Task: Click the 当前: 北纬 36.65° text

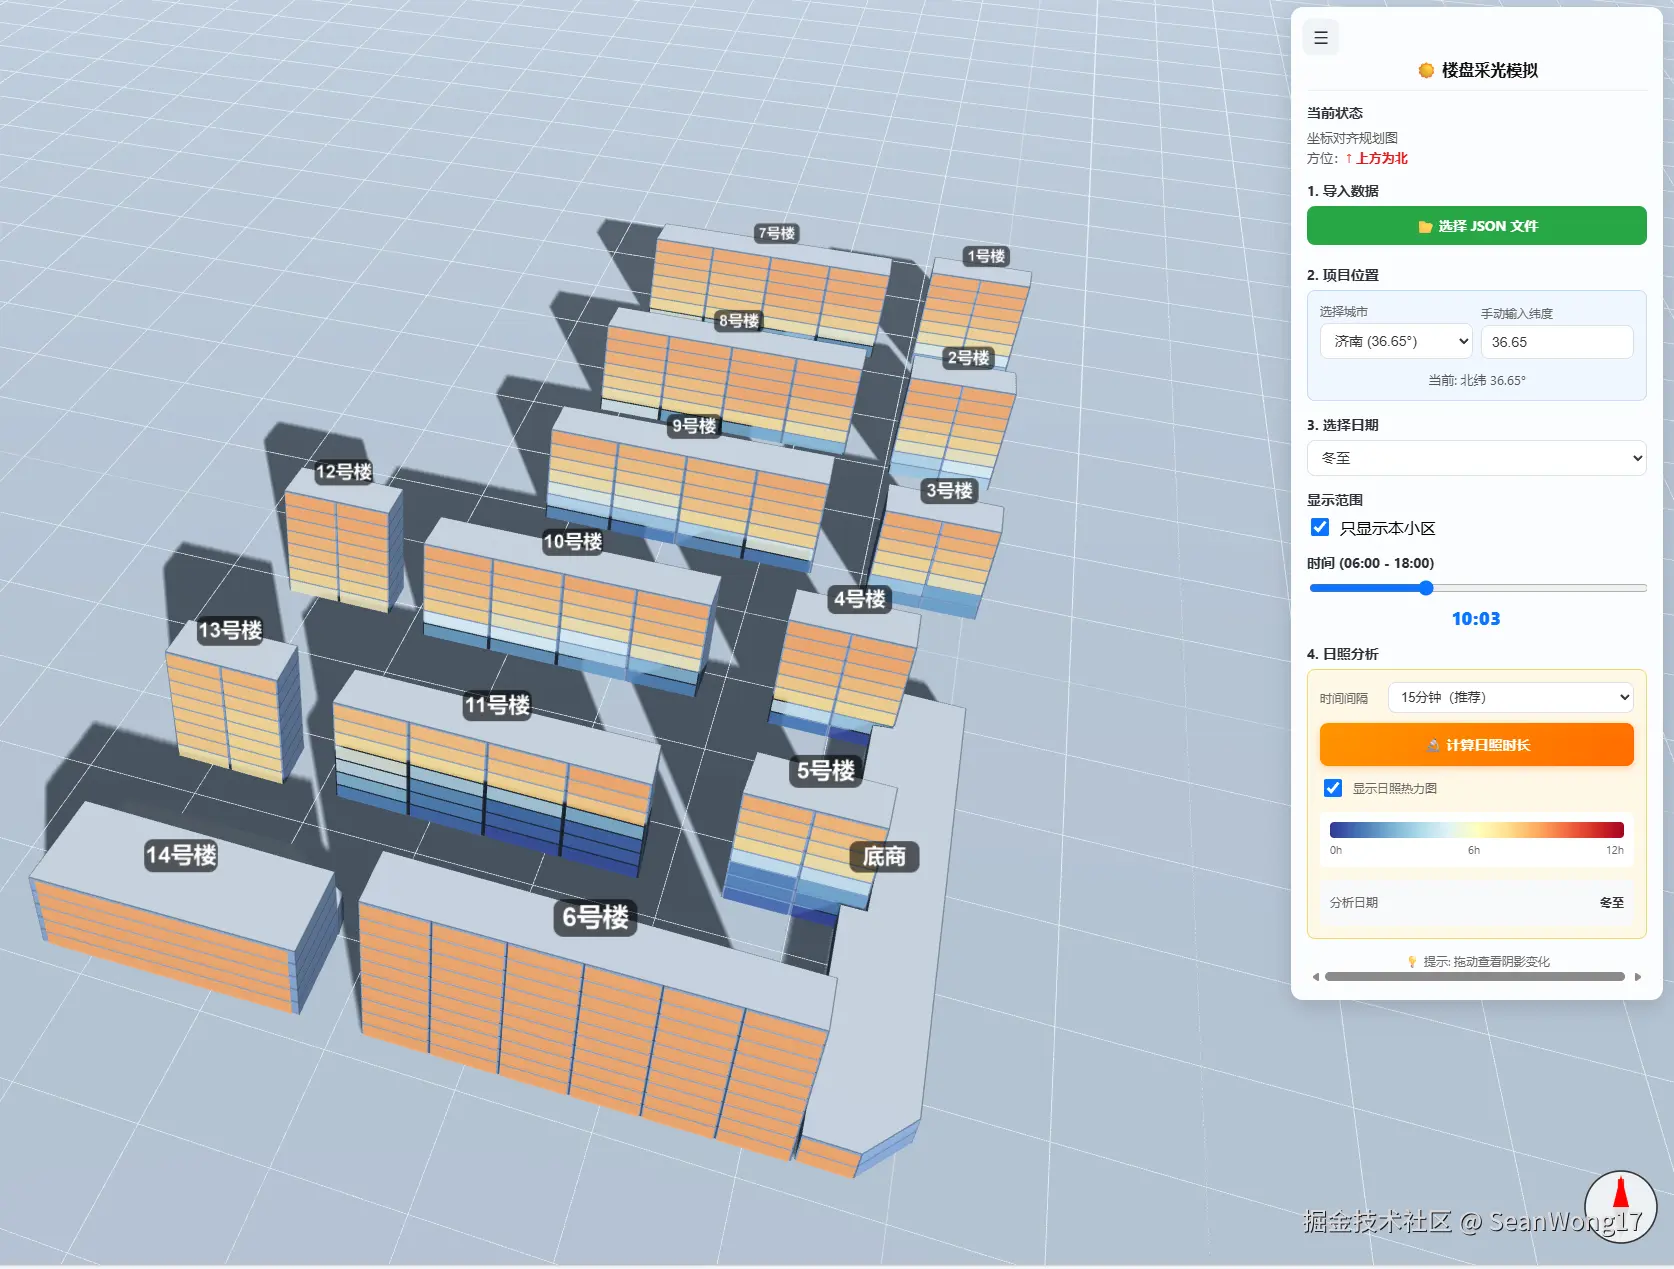Action: [1476, 380]
